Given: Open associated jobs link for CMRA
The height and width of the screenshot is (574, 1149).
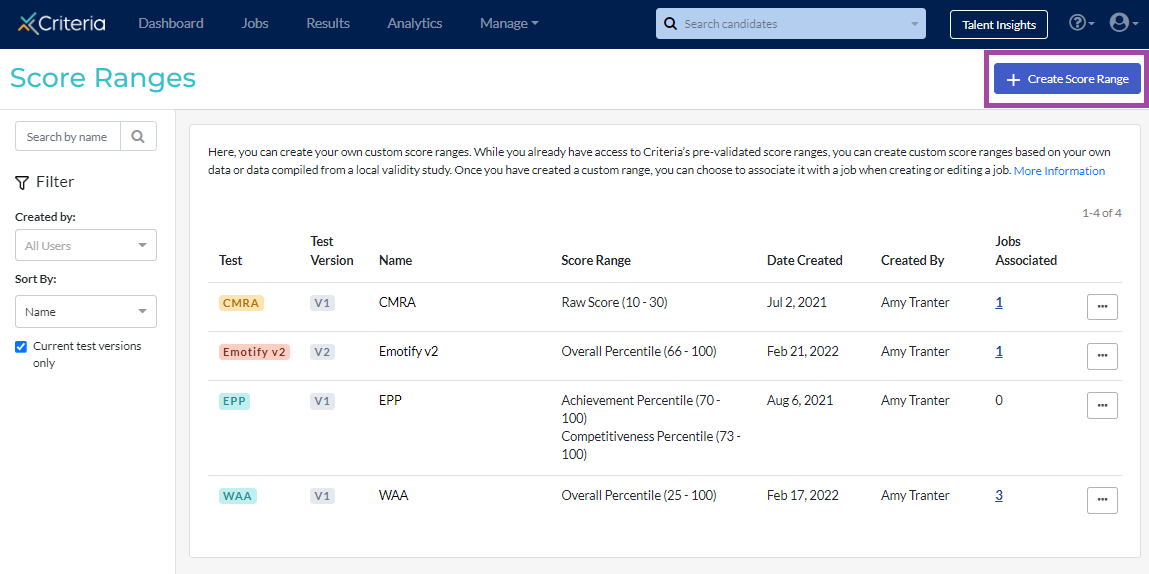Looking at the screenshot, I should point(999,302).
